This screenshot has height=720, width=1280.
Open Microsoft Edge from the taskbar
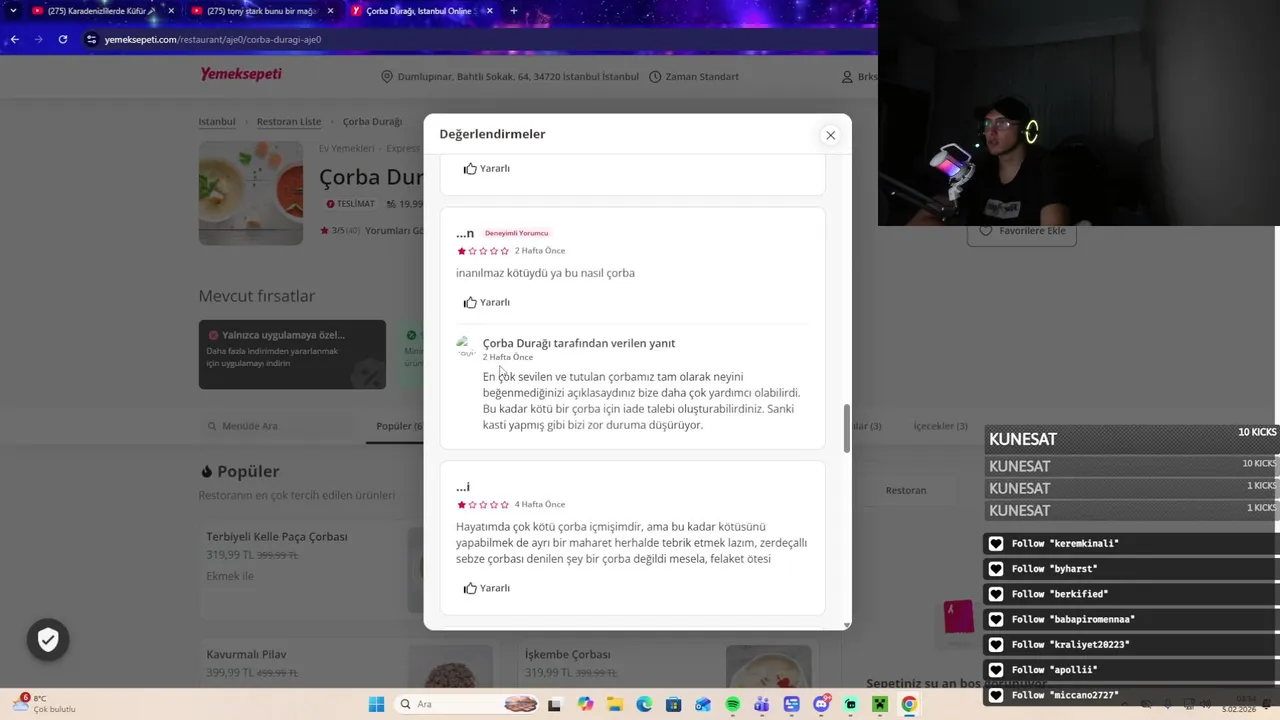click(644, 705)
